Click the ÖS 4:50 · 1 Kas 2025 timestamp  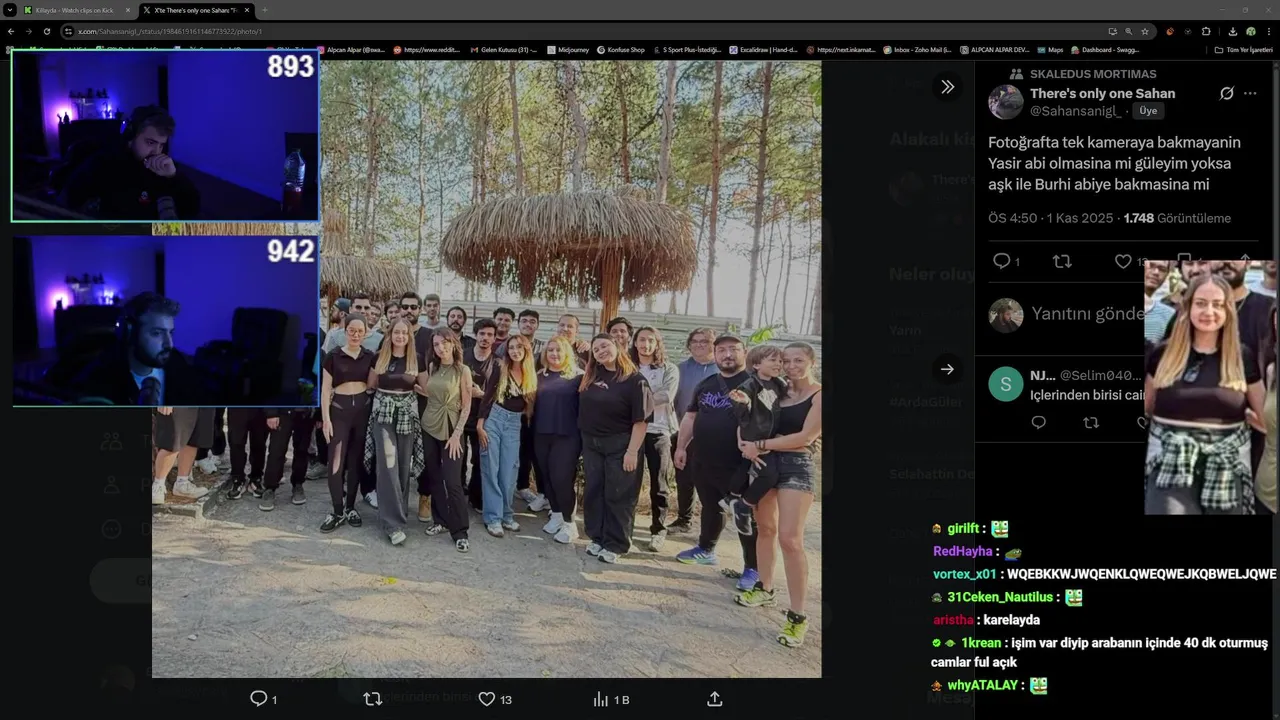click(x=1050, y=218)
